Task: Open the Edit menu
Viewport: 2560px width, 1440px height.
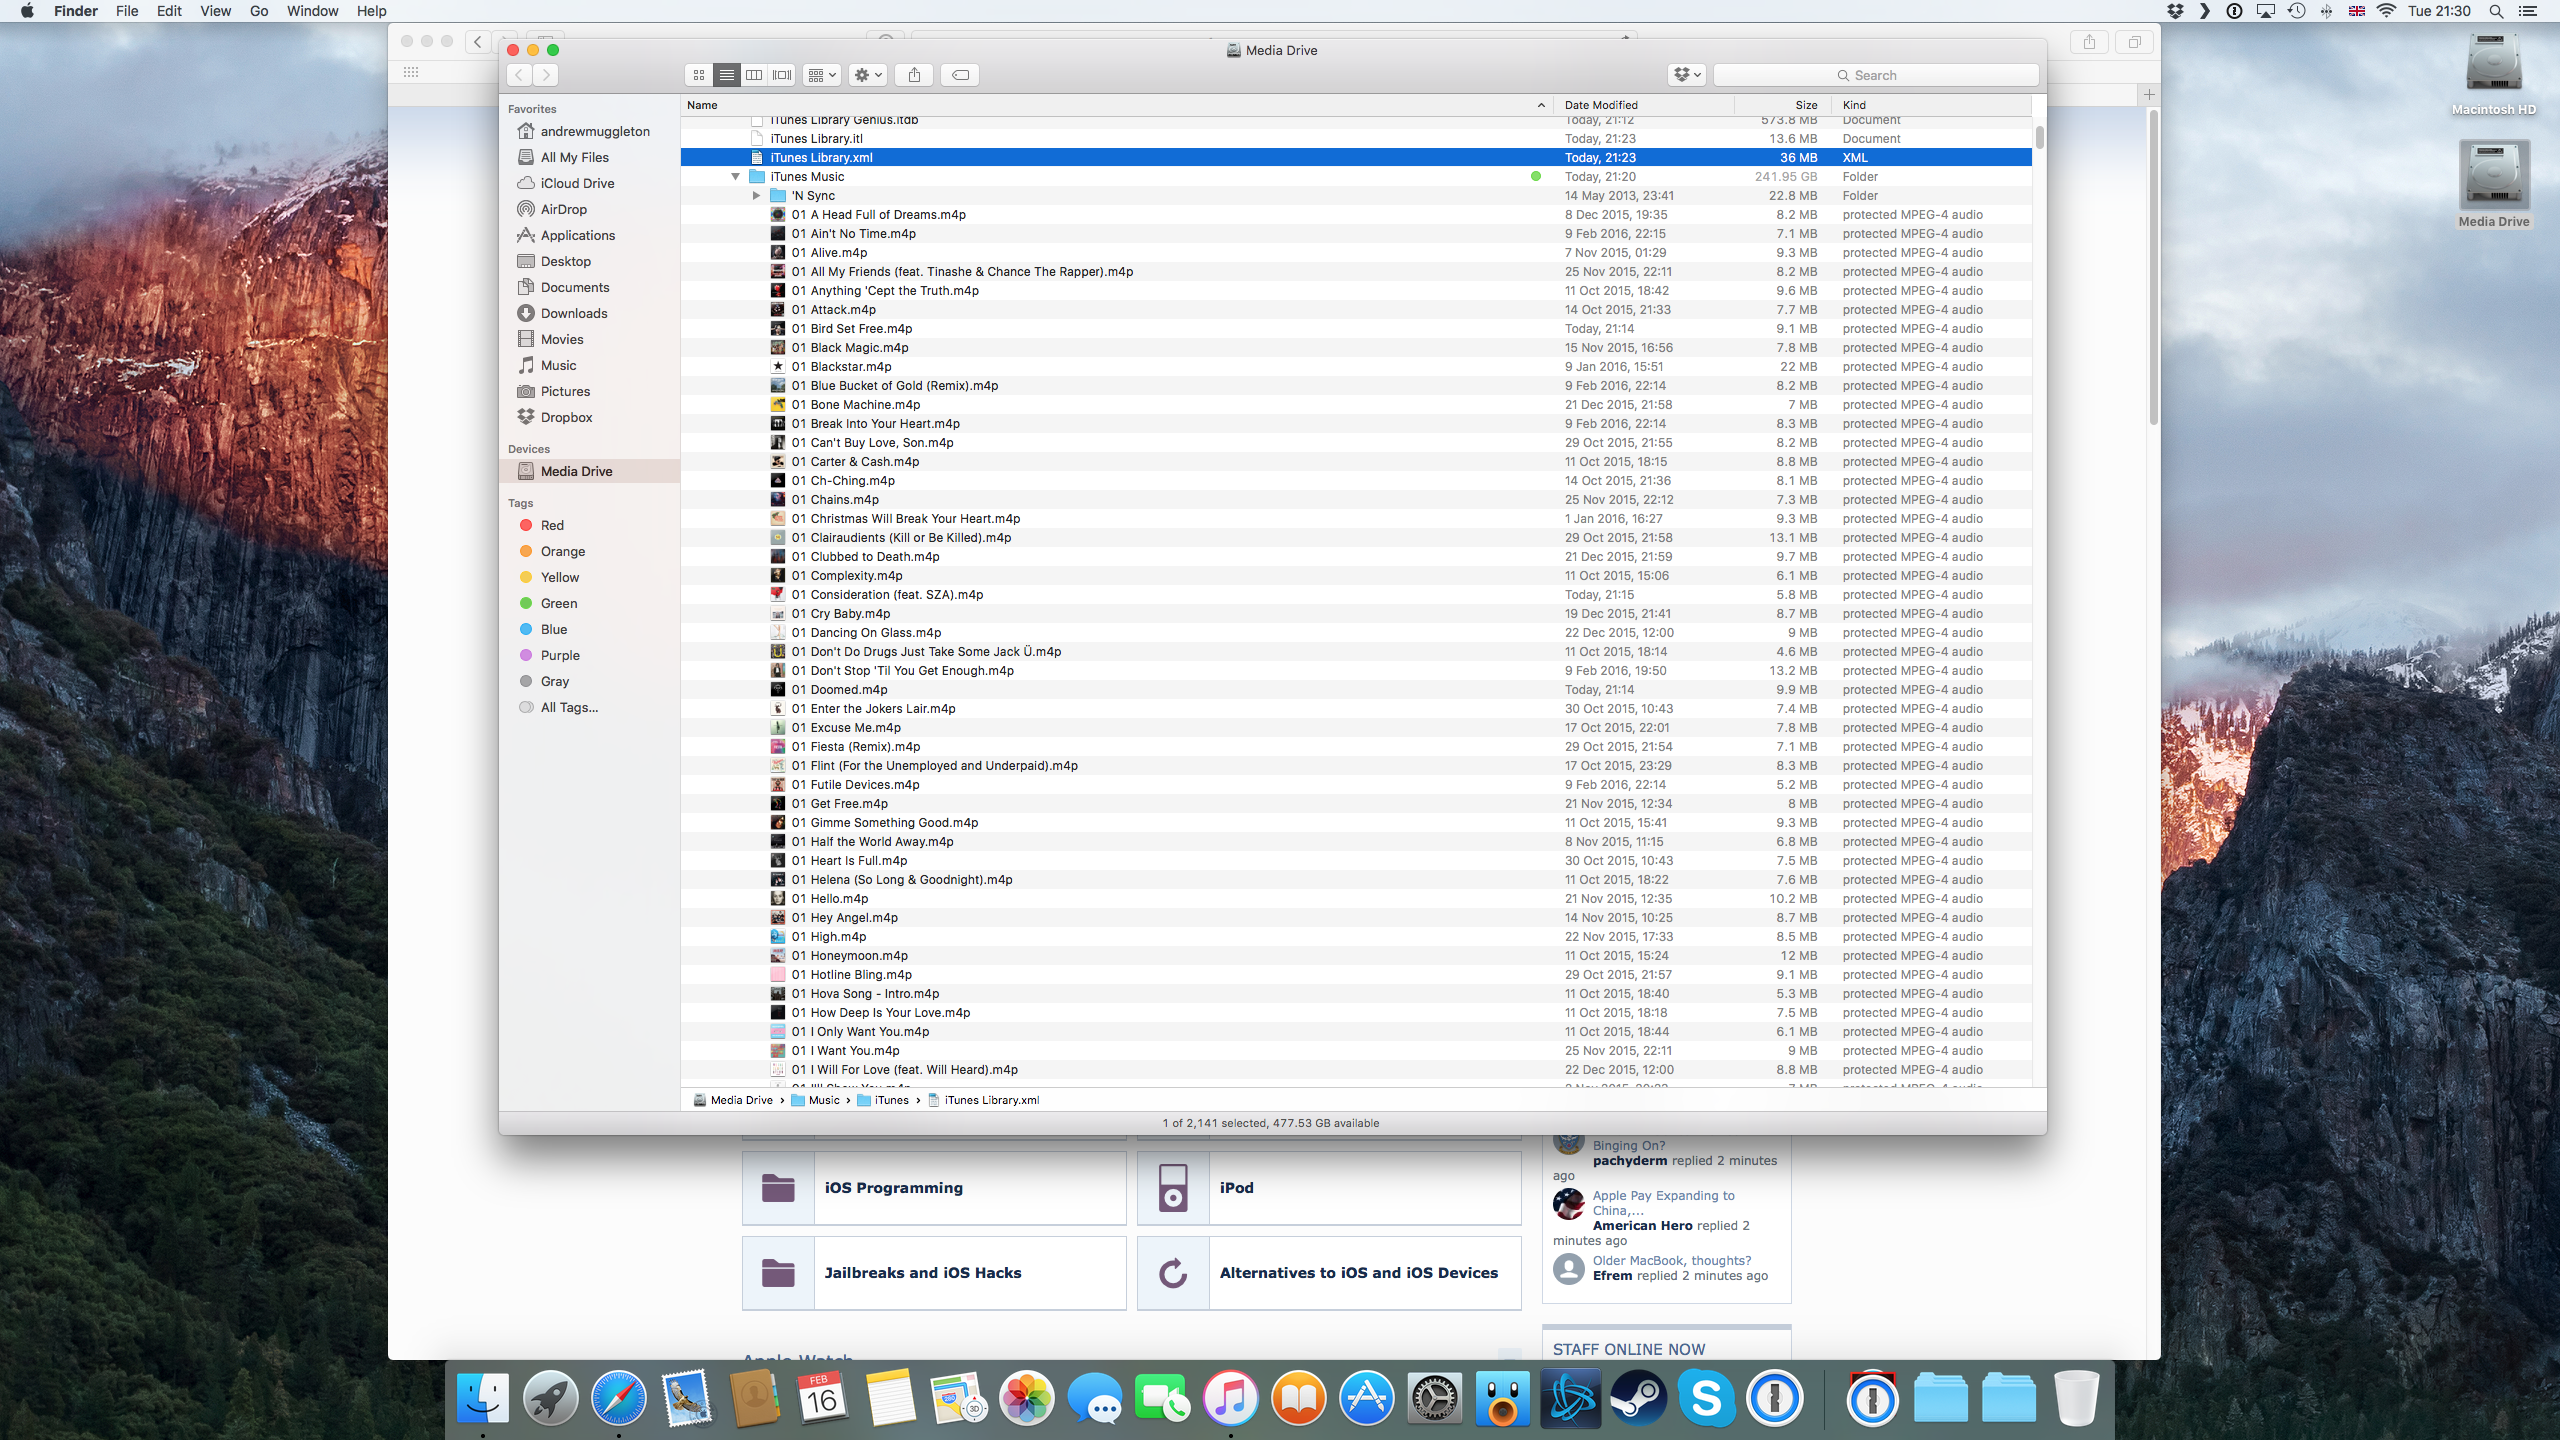Action: (169, 11)
